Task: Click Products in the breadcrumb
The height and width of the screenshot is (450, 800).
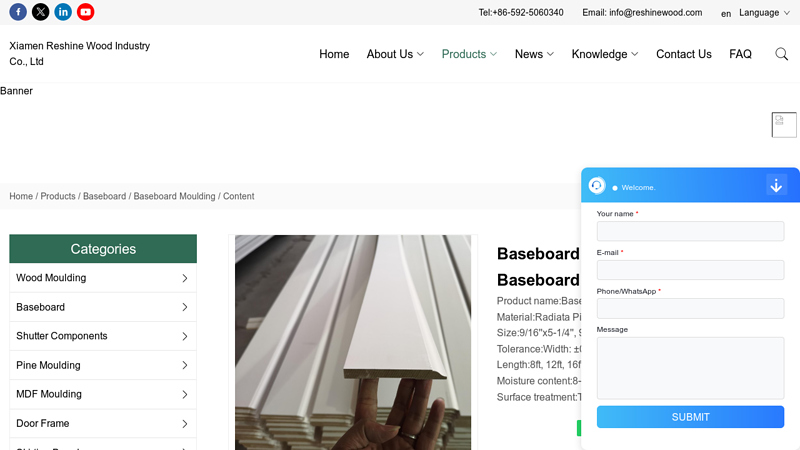Action: coord(58,196)
